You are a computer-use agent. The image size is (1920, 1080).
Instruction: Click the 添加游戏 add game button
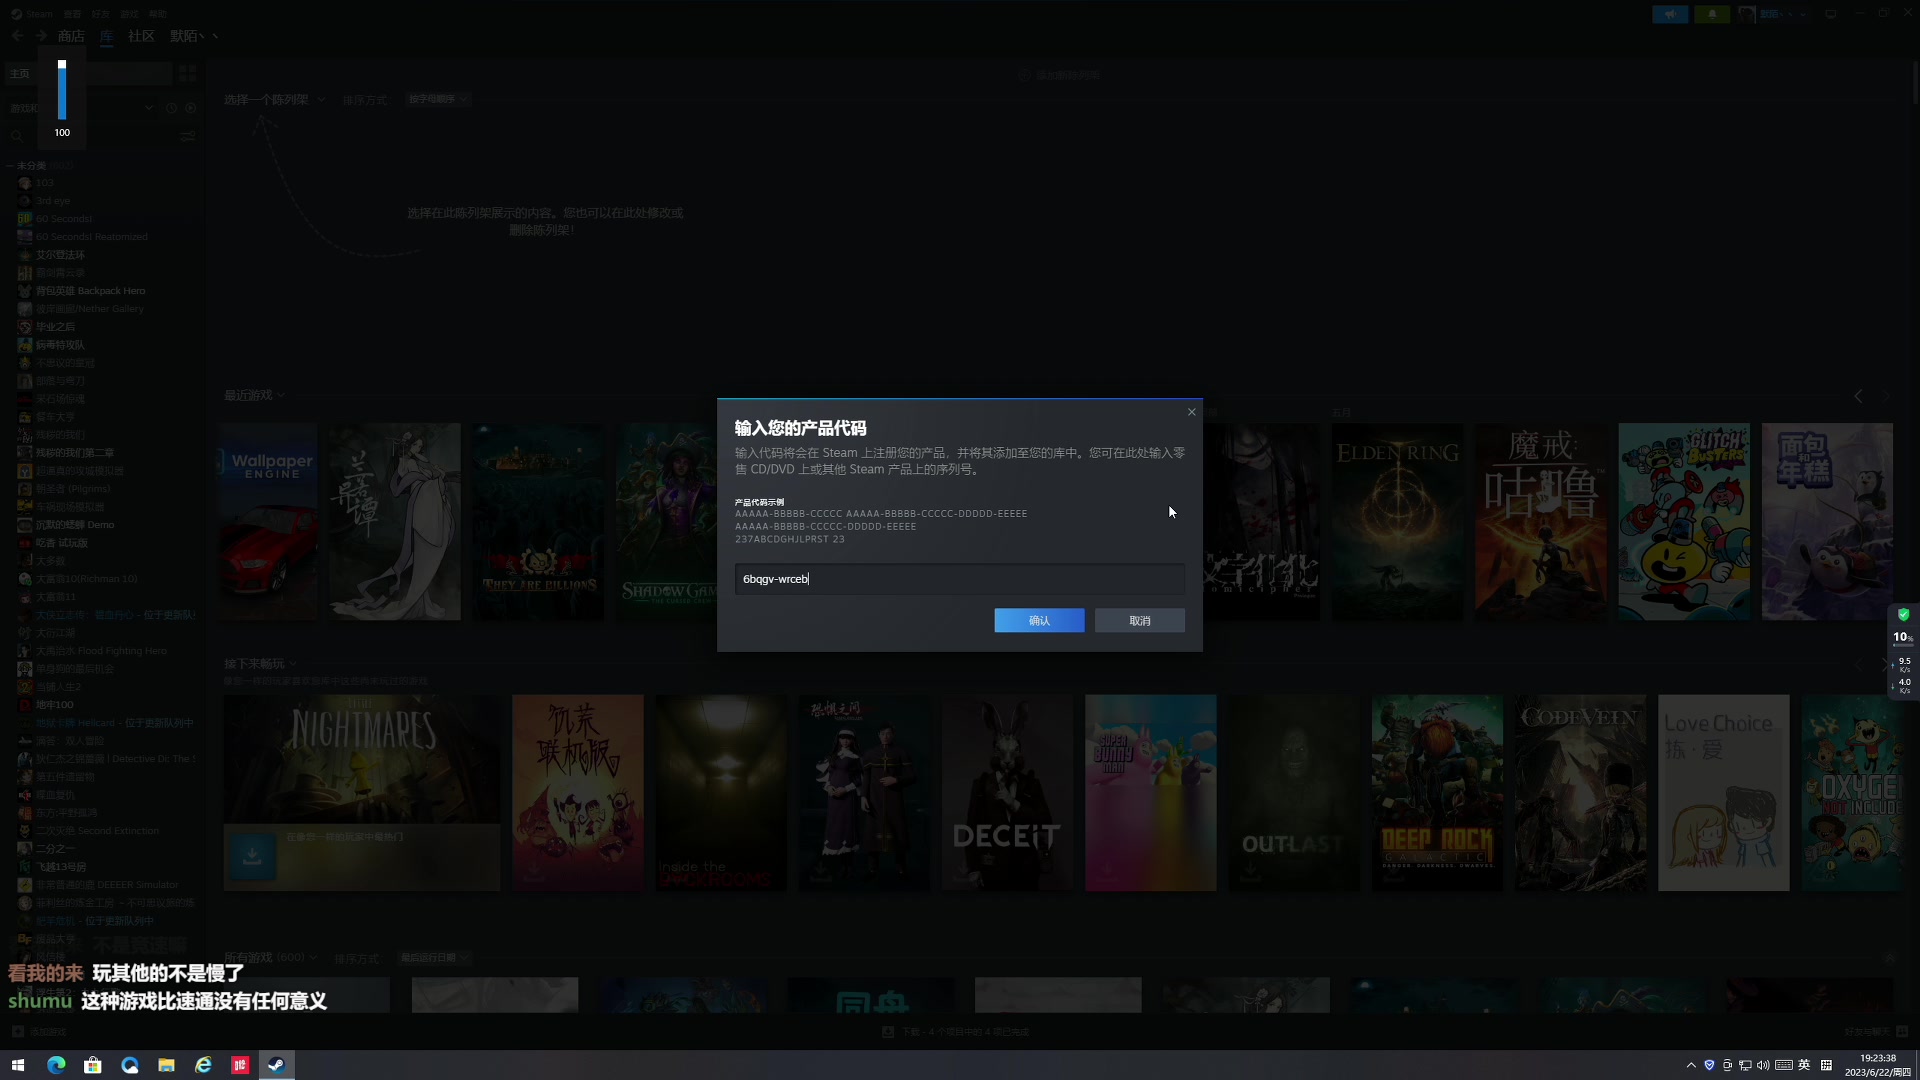point(39,1032)
